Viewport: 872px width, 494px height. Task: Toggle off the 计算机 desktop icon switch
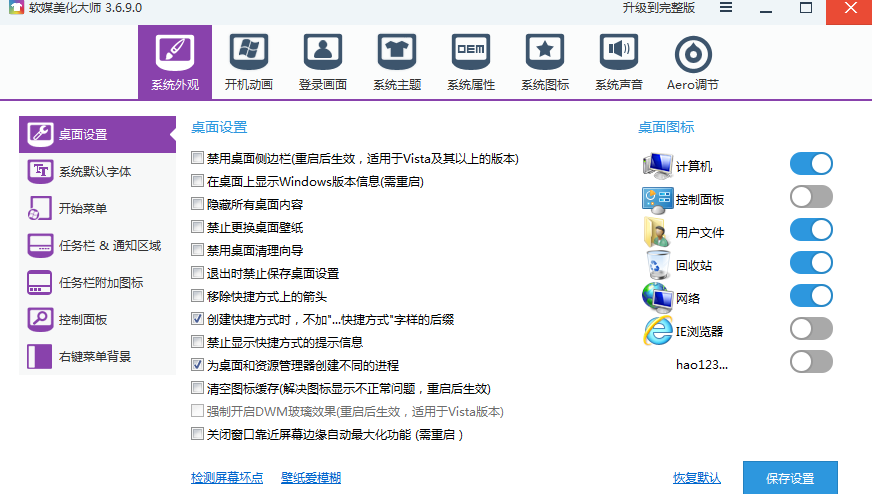[811, 164]
